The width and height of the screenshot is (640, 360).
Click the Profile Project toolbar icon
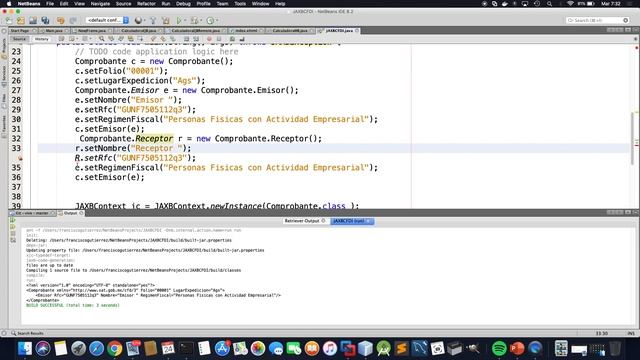point(210,20)
